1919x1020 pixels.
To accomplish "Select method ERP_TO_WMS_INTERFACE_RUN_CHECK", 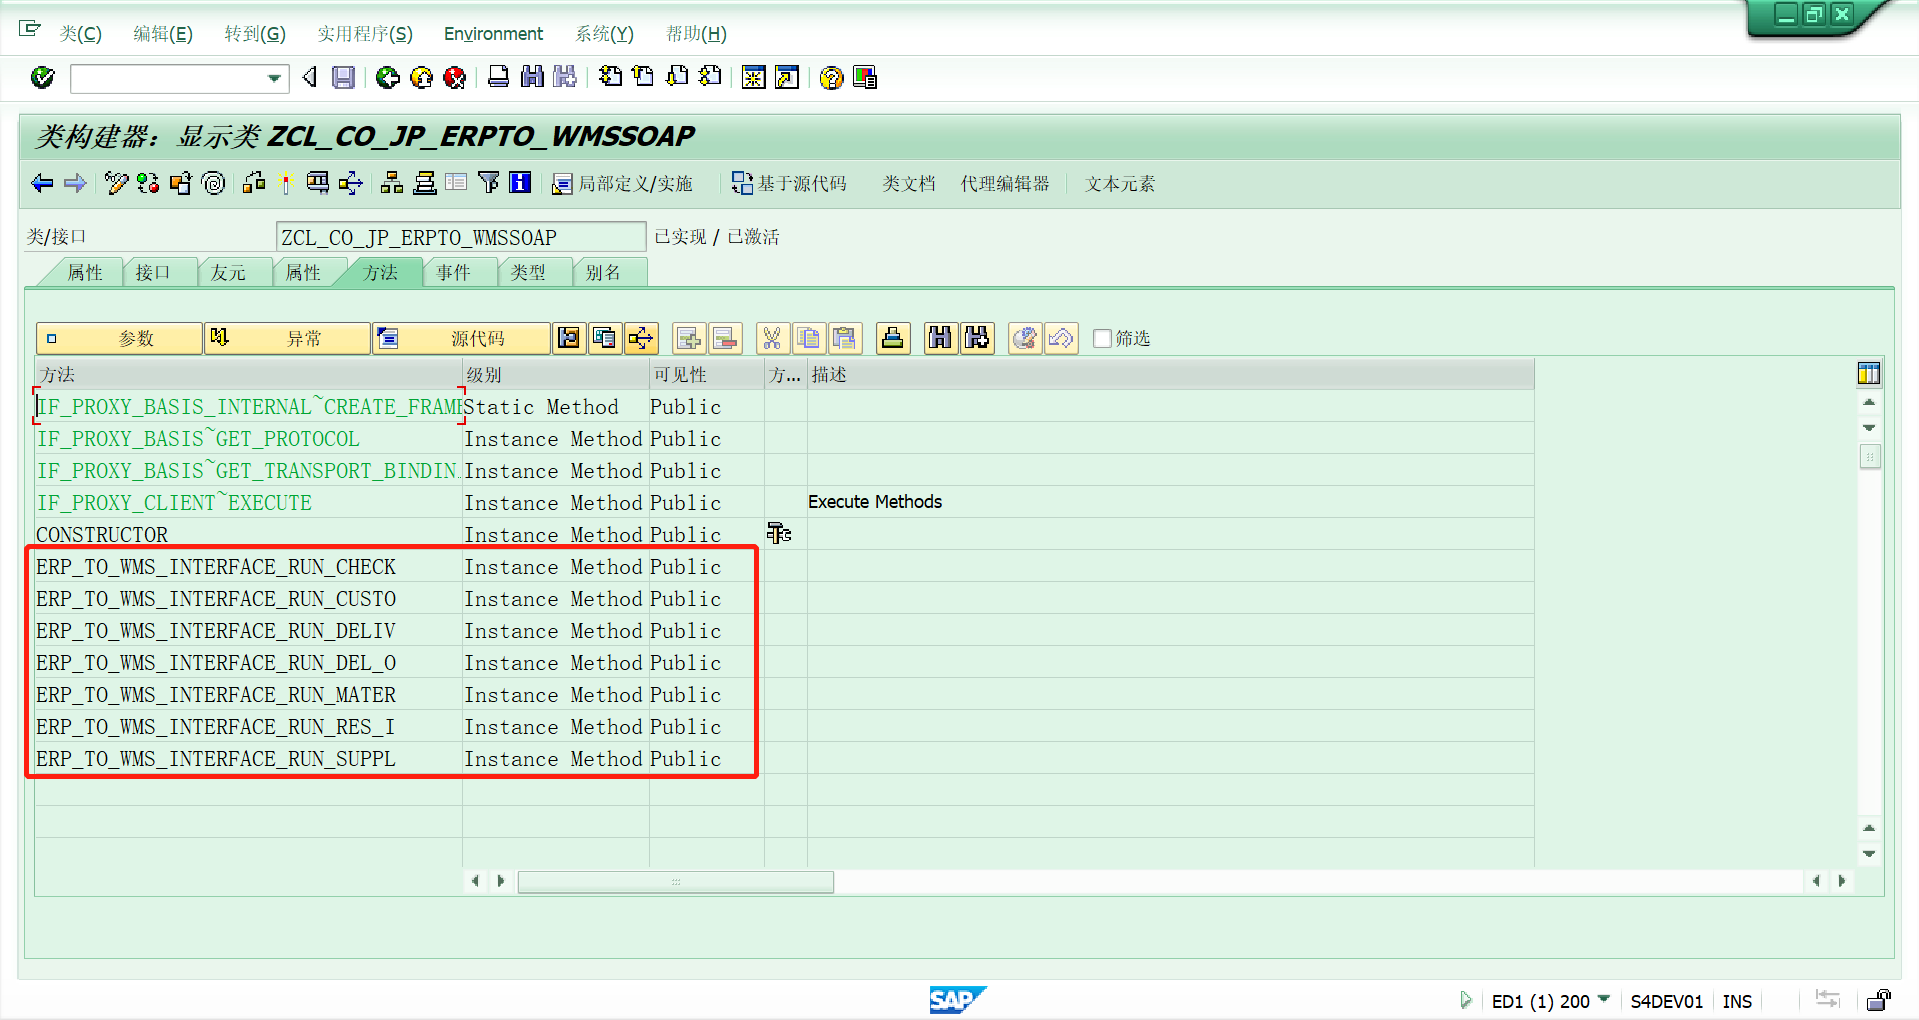I will (216, 567).
